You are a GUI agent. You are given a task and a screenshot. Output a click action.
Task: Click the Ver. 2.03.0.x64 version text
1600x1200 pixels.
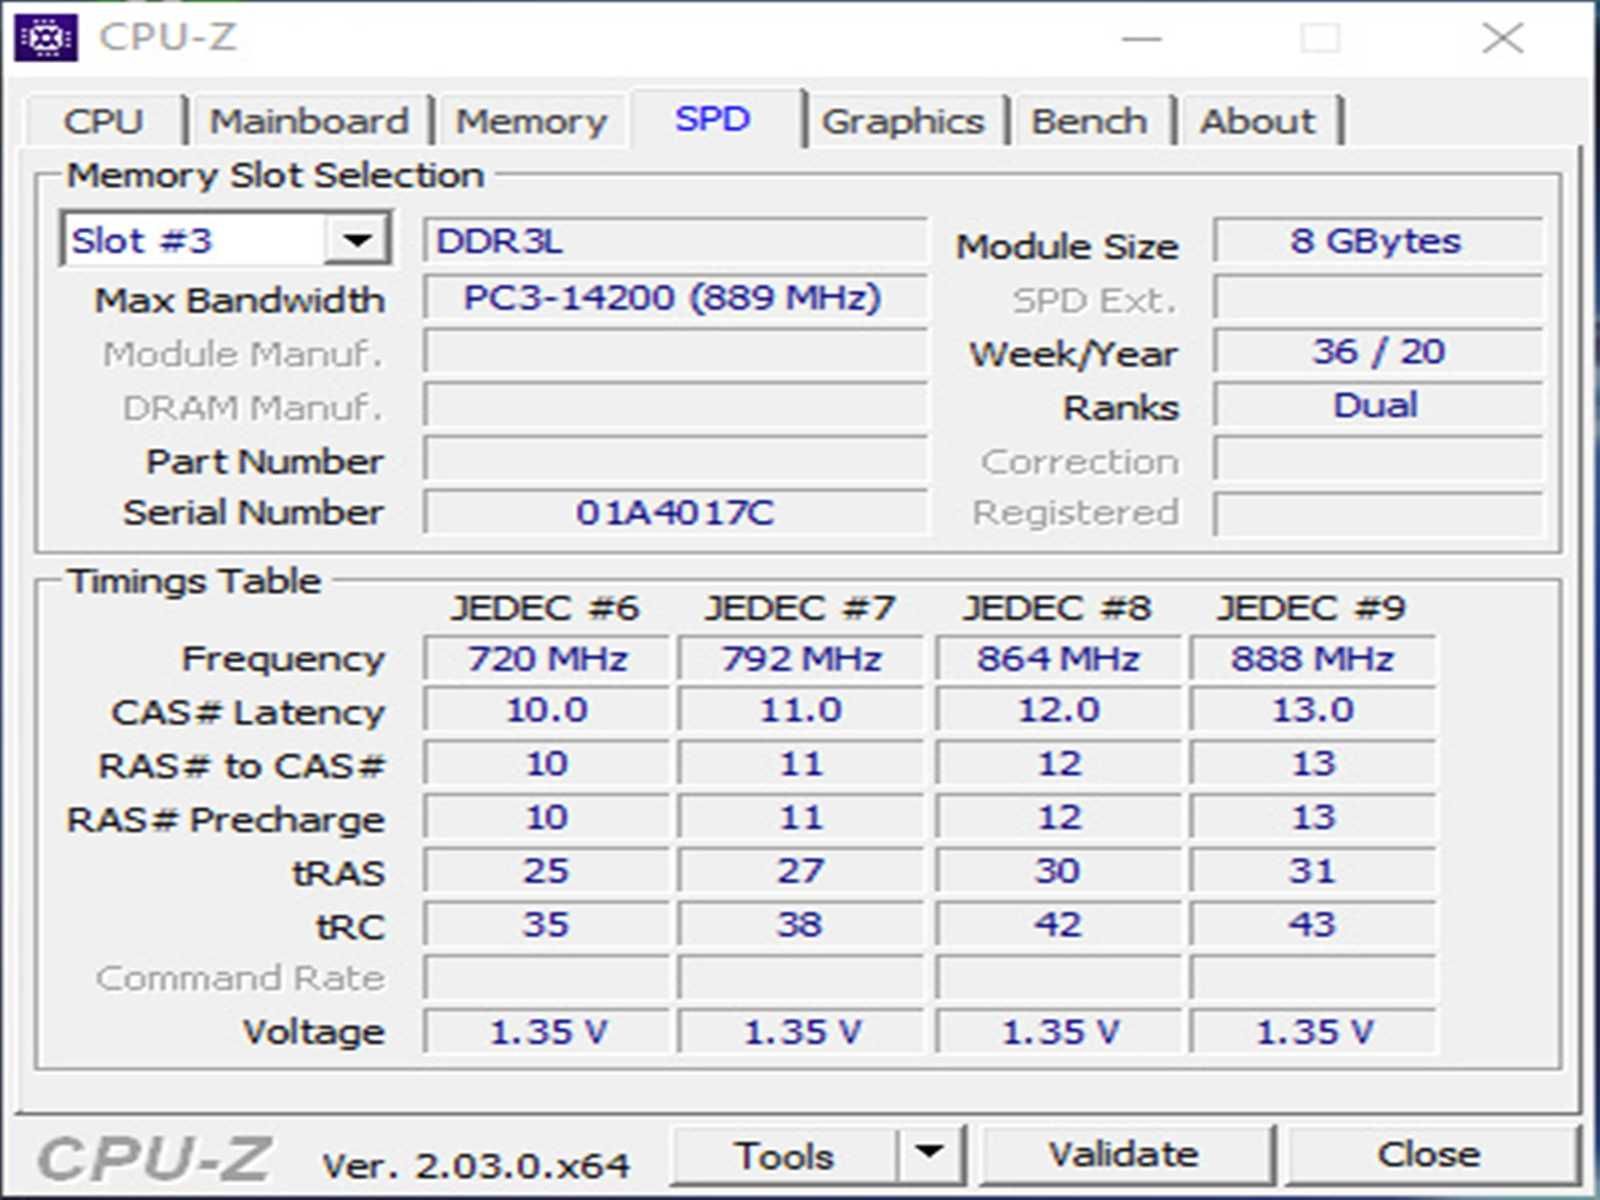(x=476, y=1165)
